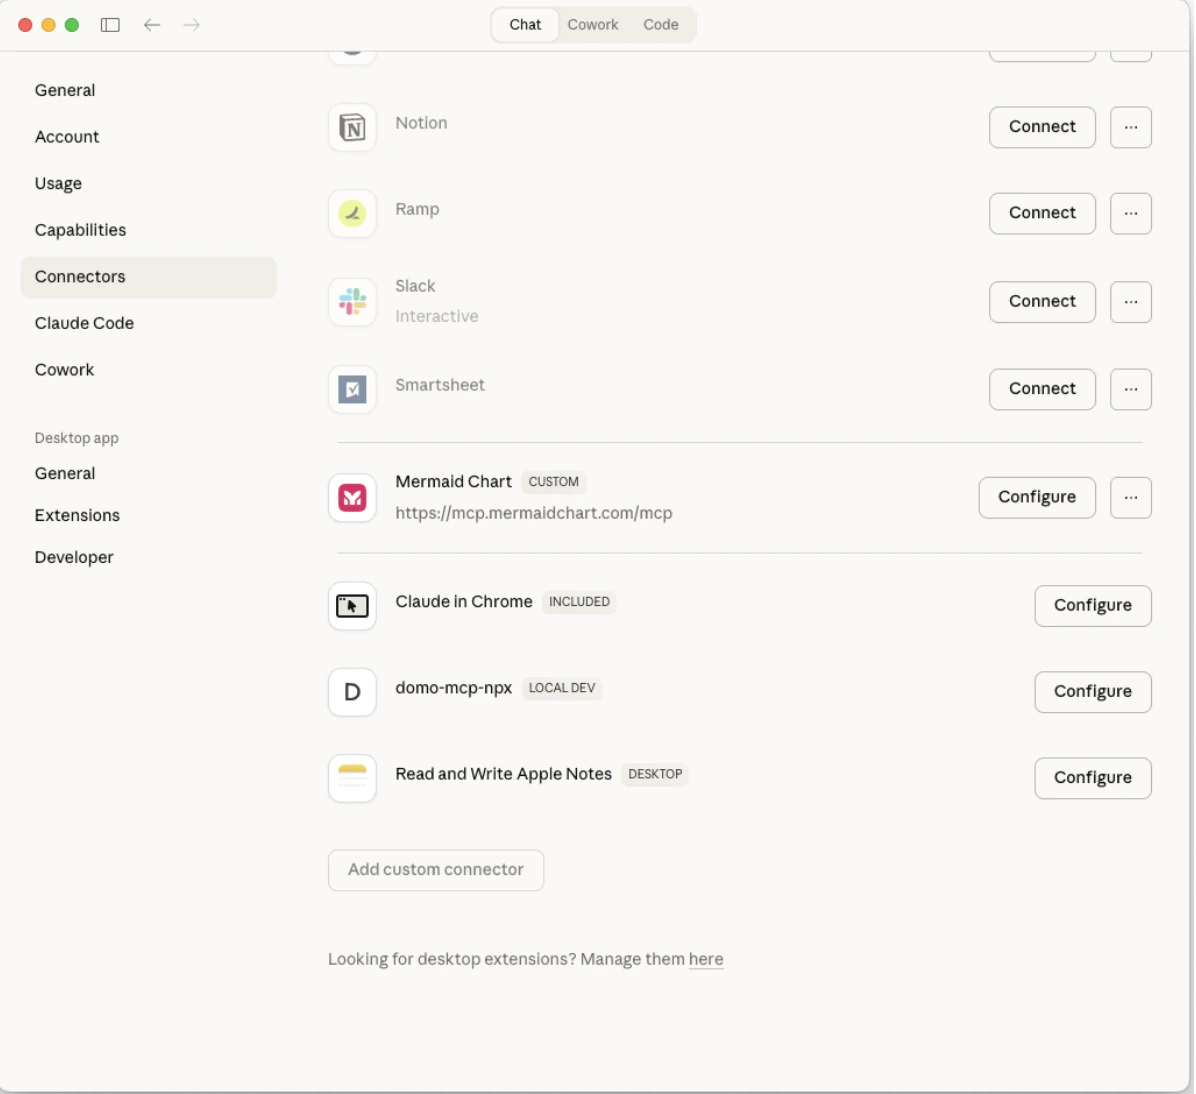Go back with the left arrow
The image size is (1196, 1094).
pyautogui.click(x=152, y=25)
